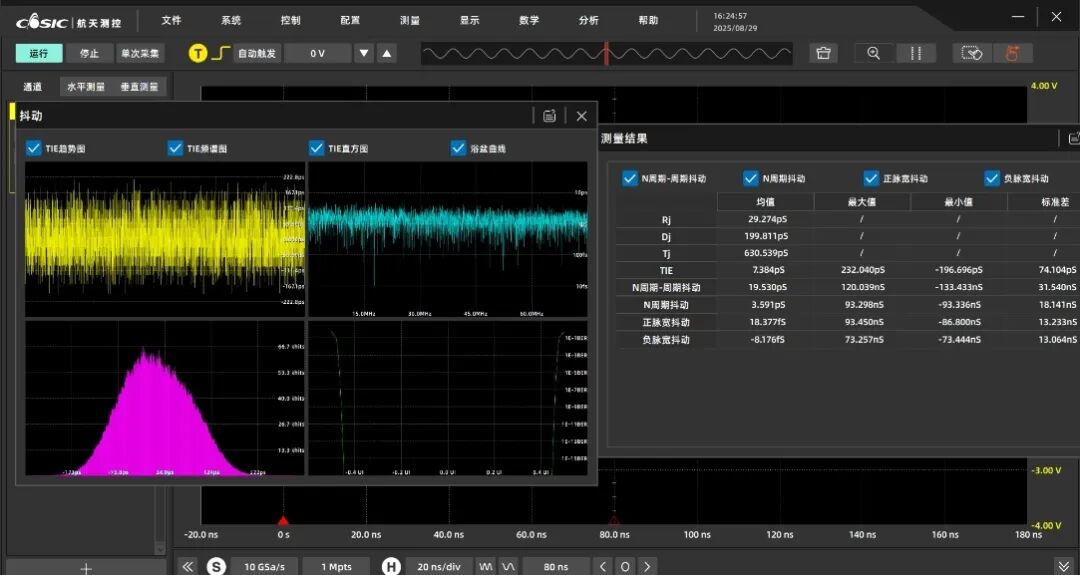1080x575 pixels.
Task: Open 1 Mpts memory depth selector
Action: [x=336, y=566]
